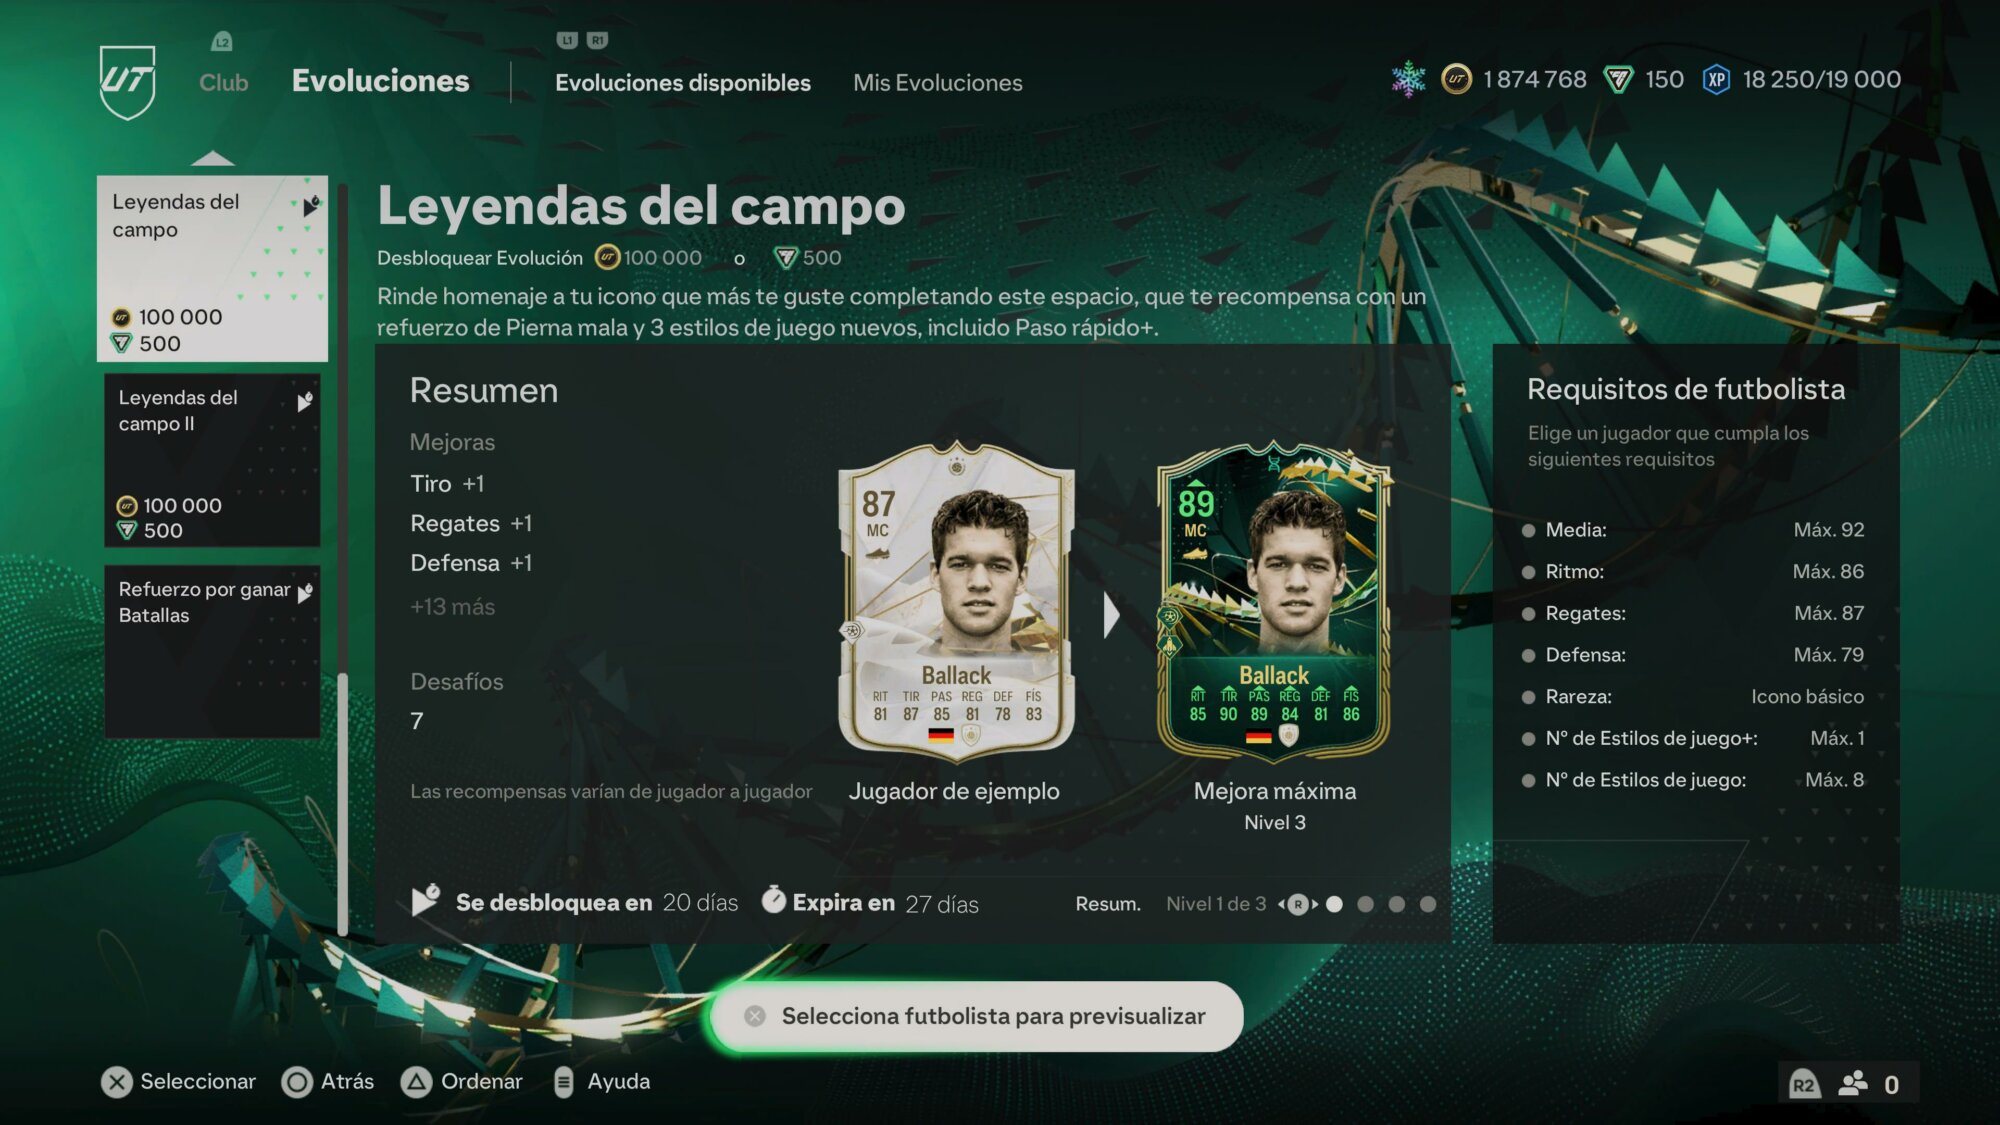Select the Leyendas del campo II tile
This screenshot has width=2000, height=1125.
[x=212, y=461]
